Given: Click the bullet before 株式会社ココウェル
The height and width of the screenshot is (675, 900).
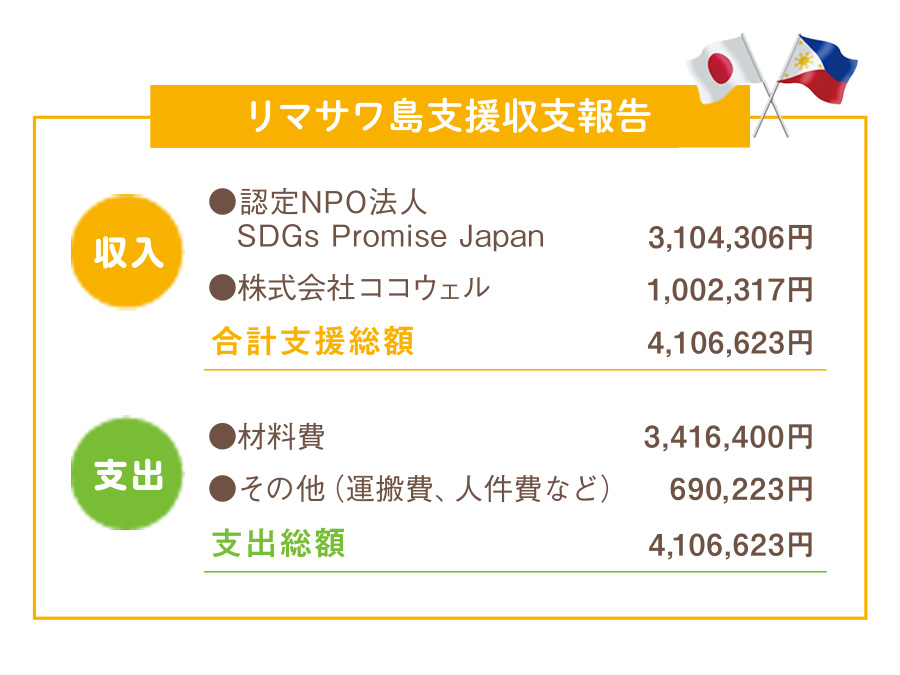Looking at the screenshot, I should click(x=222, y=288).
